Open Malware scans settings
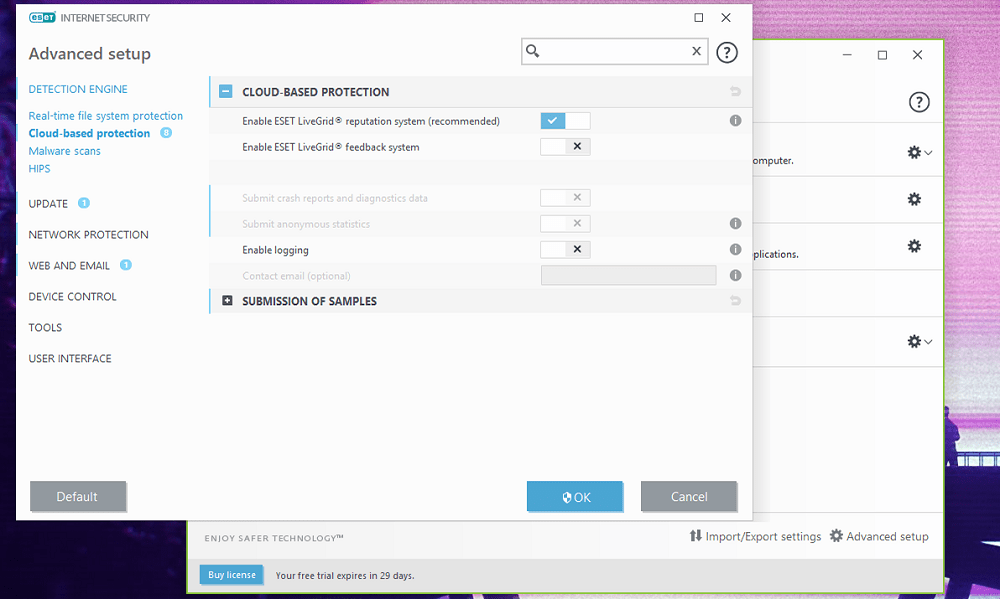Screen dimensions: 1000x599 pos(64,151)
